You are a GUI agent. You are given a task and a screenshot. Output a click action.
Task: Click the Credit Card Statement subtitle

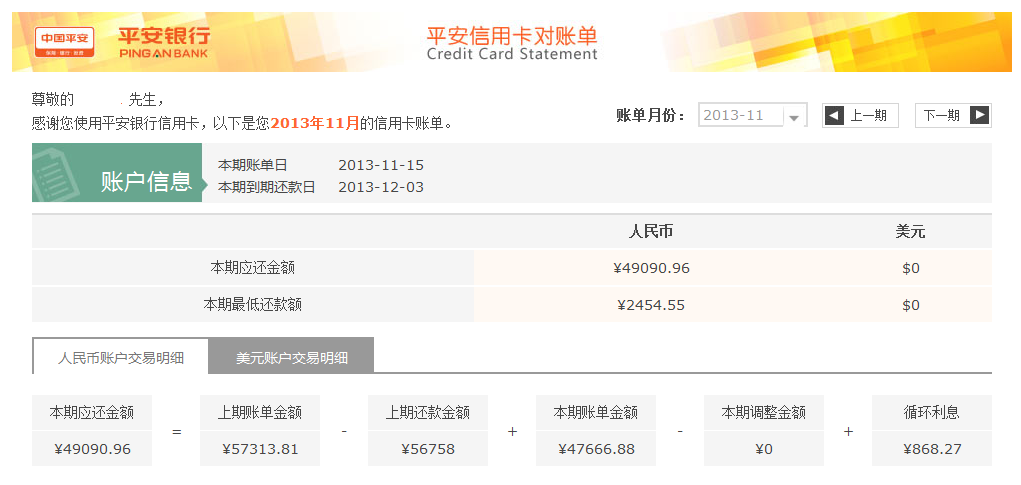512,54
